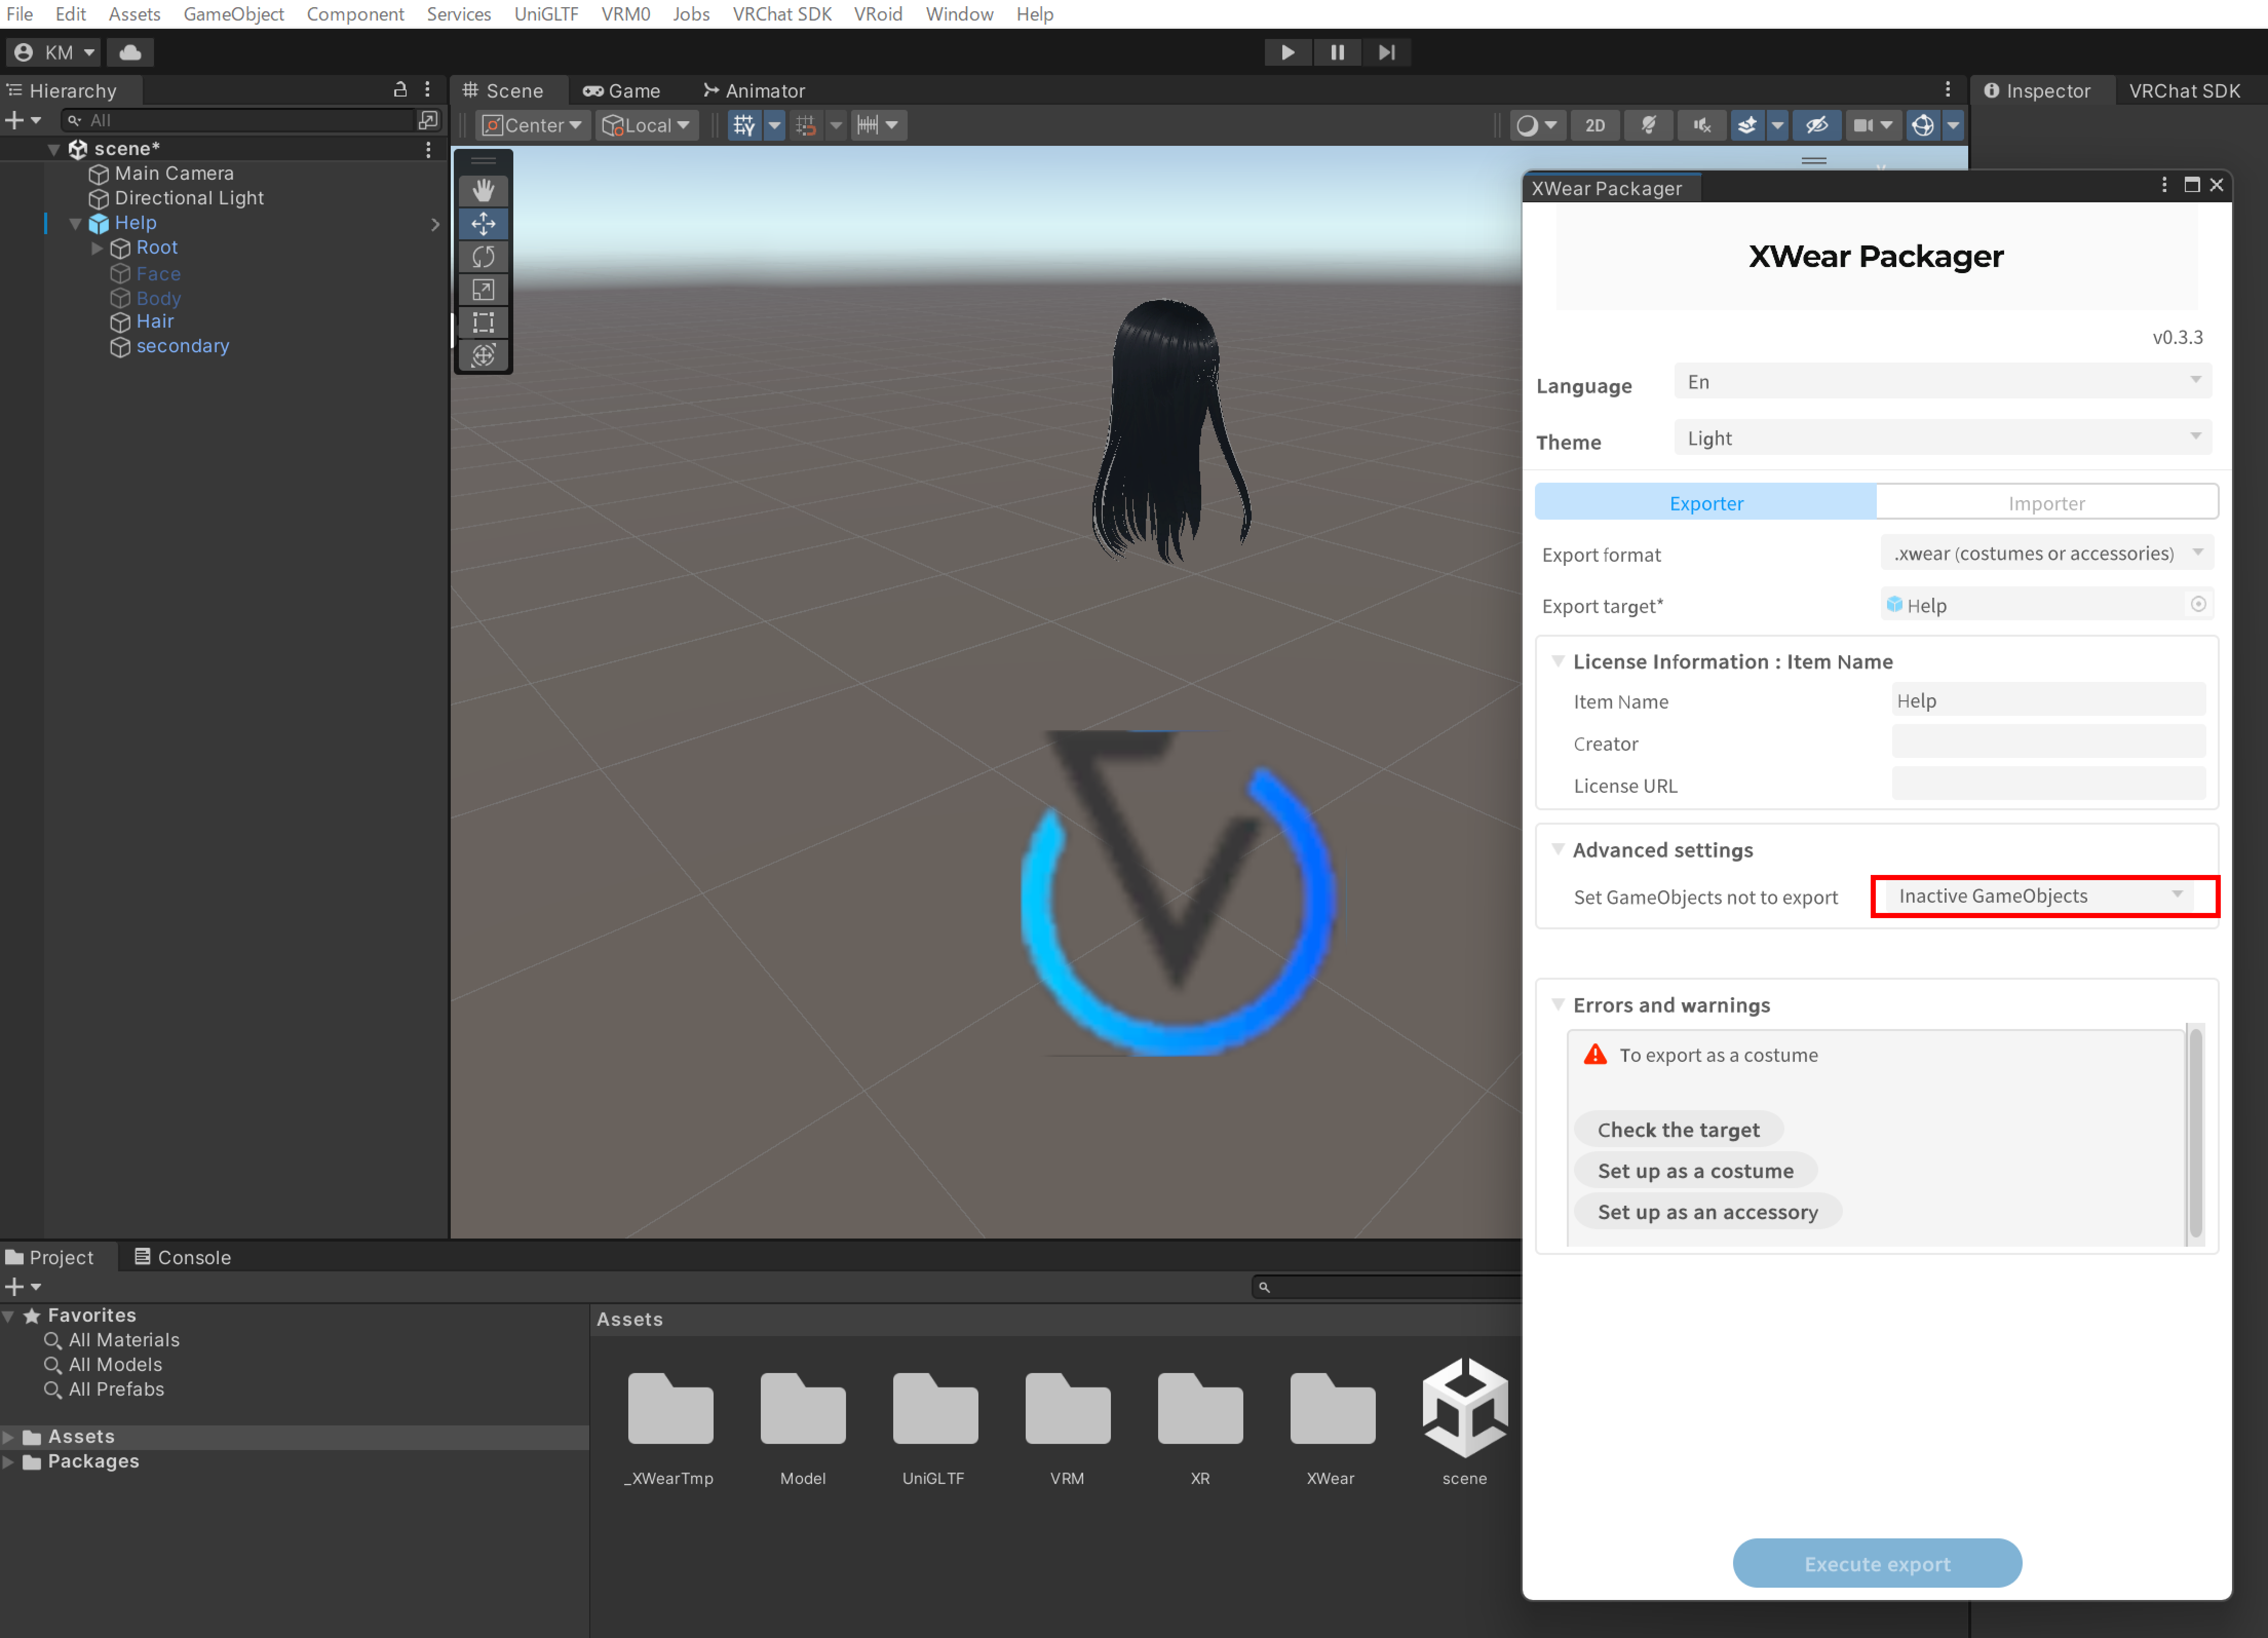2268x1638 pixels.
Task: Click the License URL input field
Action: (x=2048, y=784)
